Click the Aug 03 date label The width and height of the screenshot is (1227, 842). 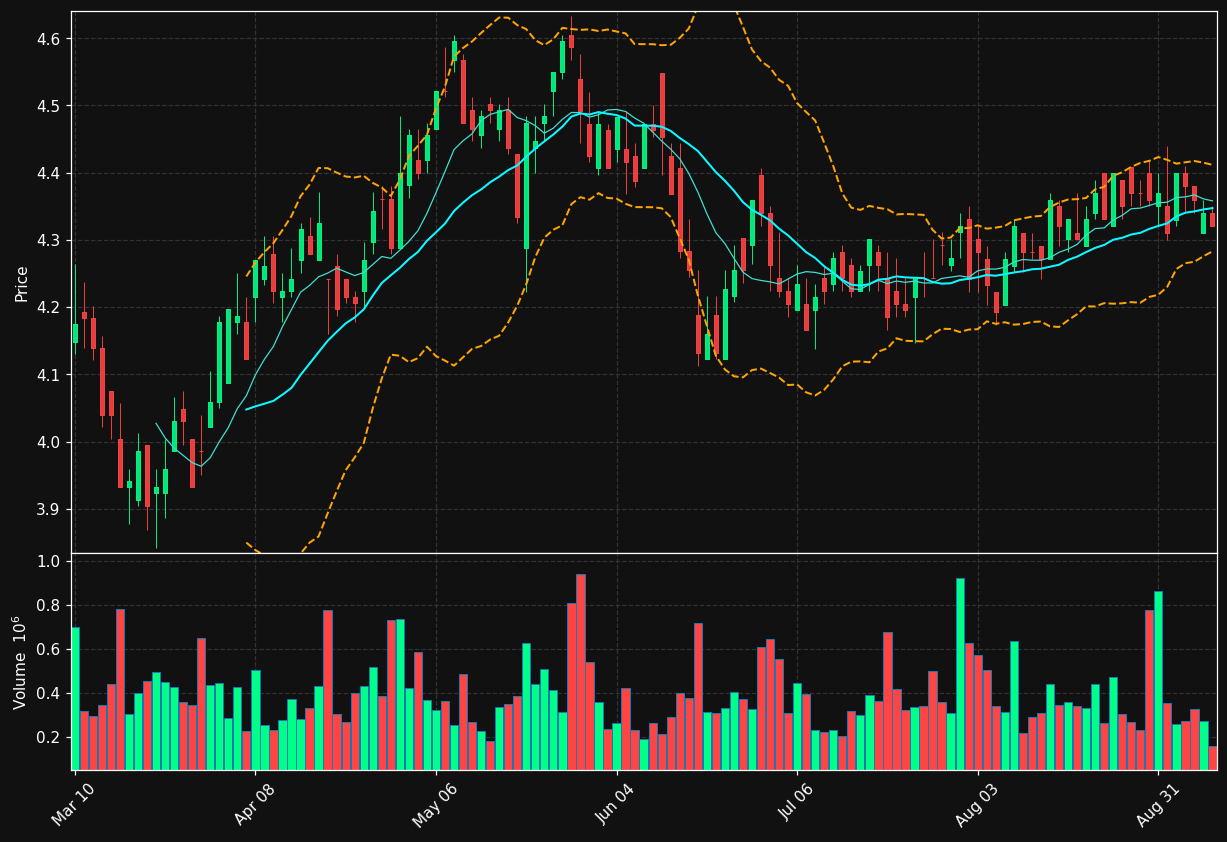(x=977, y=804)
